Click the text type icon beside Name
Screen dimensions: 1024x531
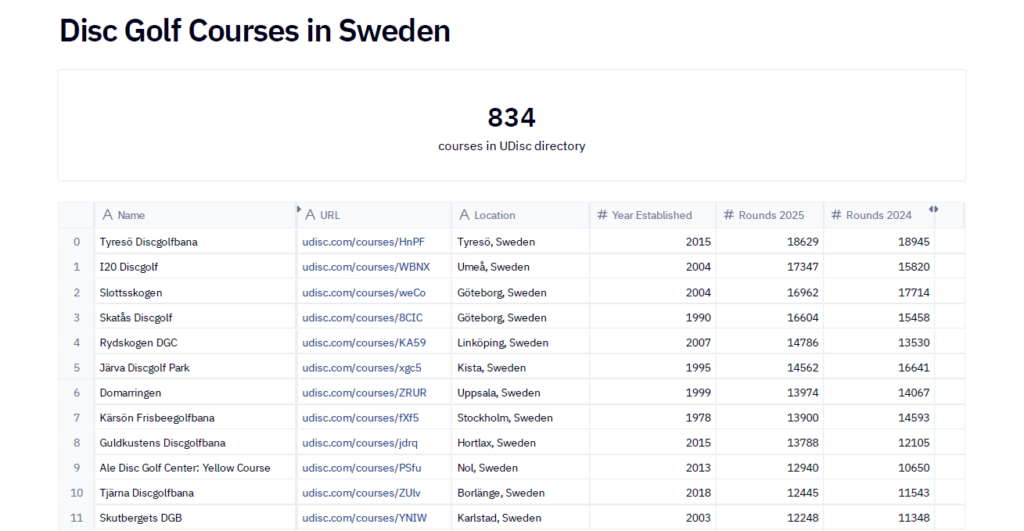point(107,215)
